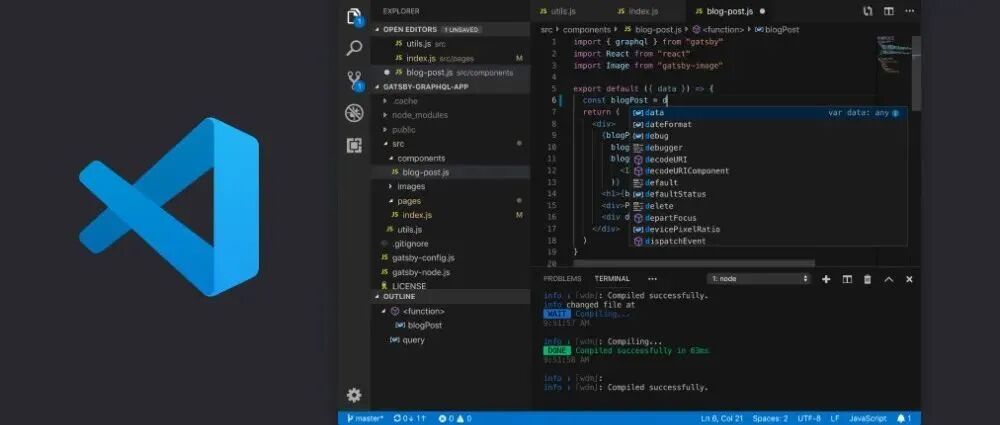
Task: Split the terminal panel
Action: coord(847,279)
